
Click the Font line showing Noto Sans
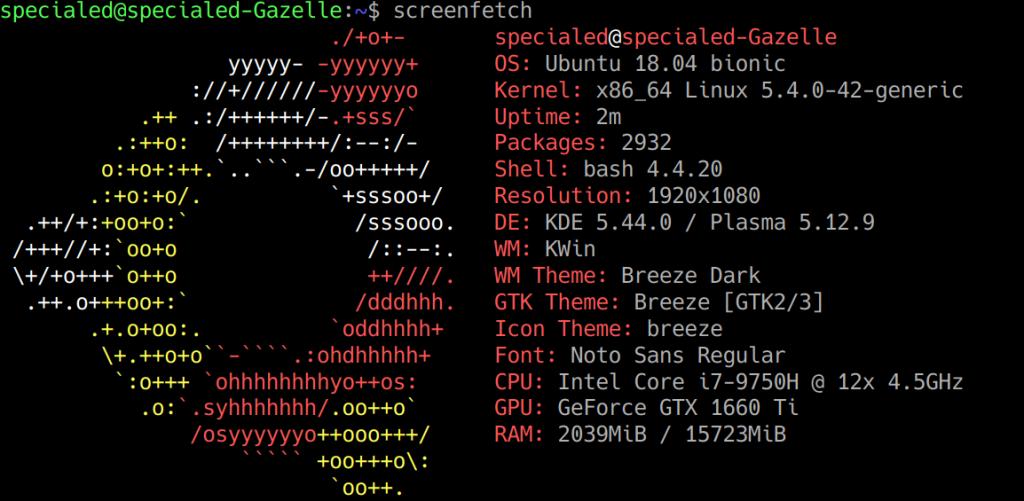pyautogui.click(x=640, y=355)
